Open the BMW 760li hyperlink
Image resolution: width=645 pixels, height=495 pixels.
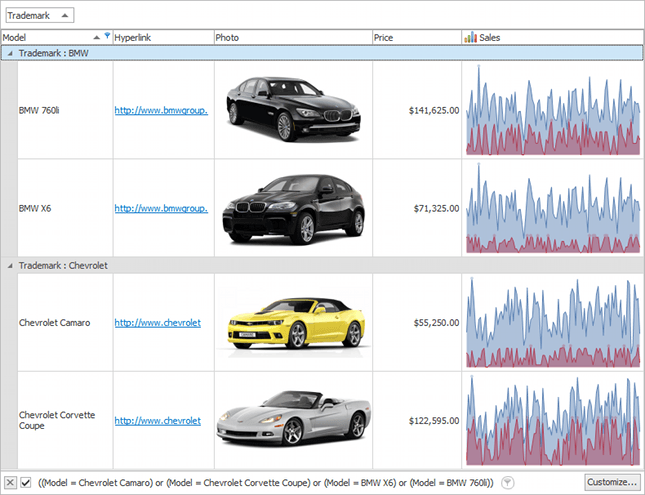coord(161,111)
